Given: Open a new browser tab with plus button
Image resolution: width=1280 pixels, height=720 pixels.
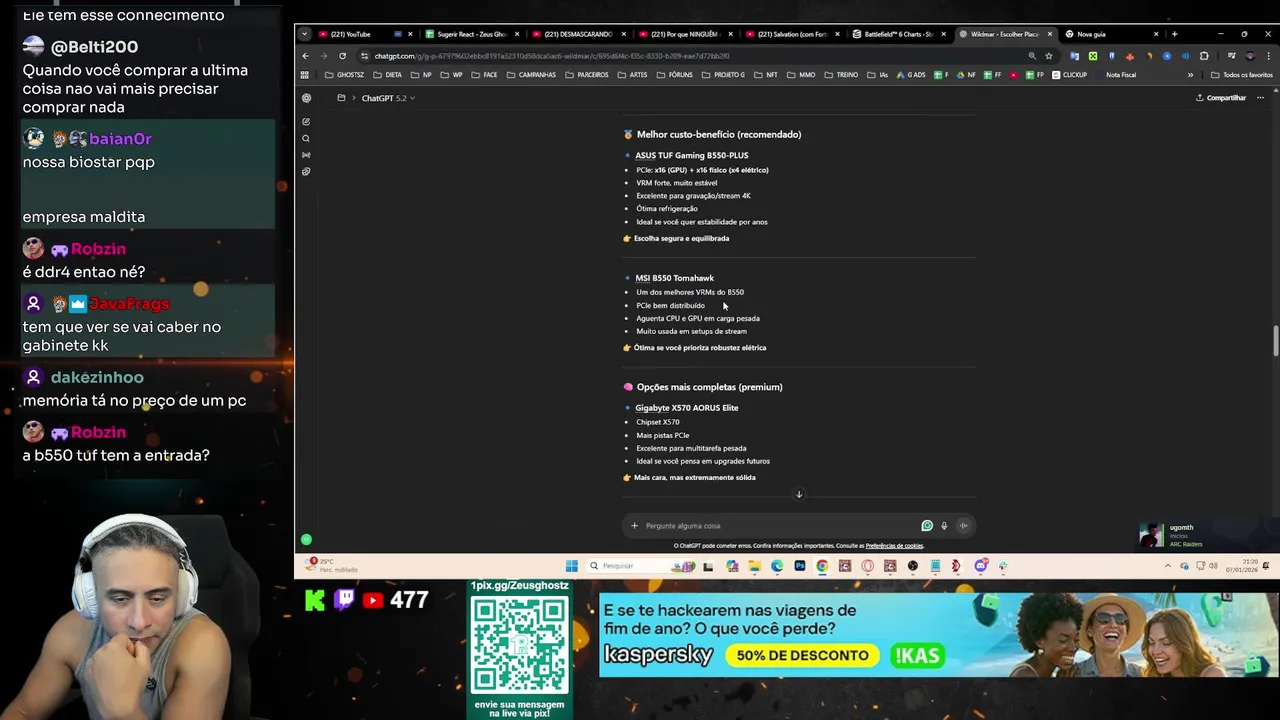Looking at the screenshot, I should click(x=1174, y=34).
